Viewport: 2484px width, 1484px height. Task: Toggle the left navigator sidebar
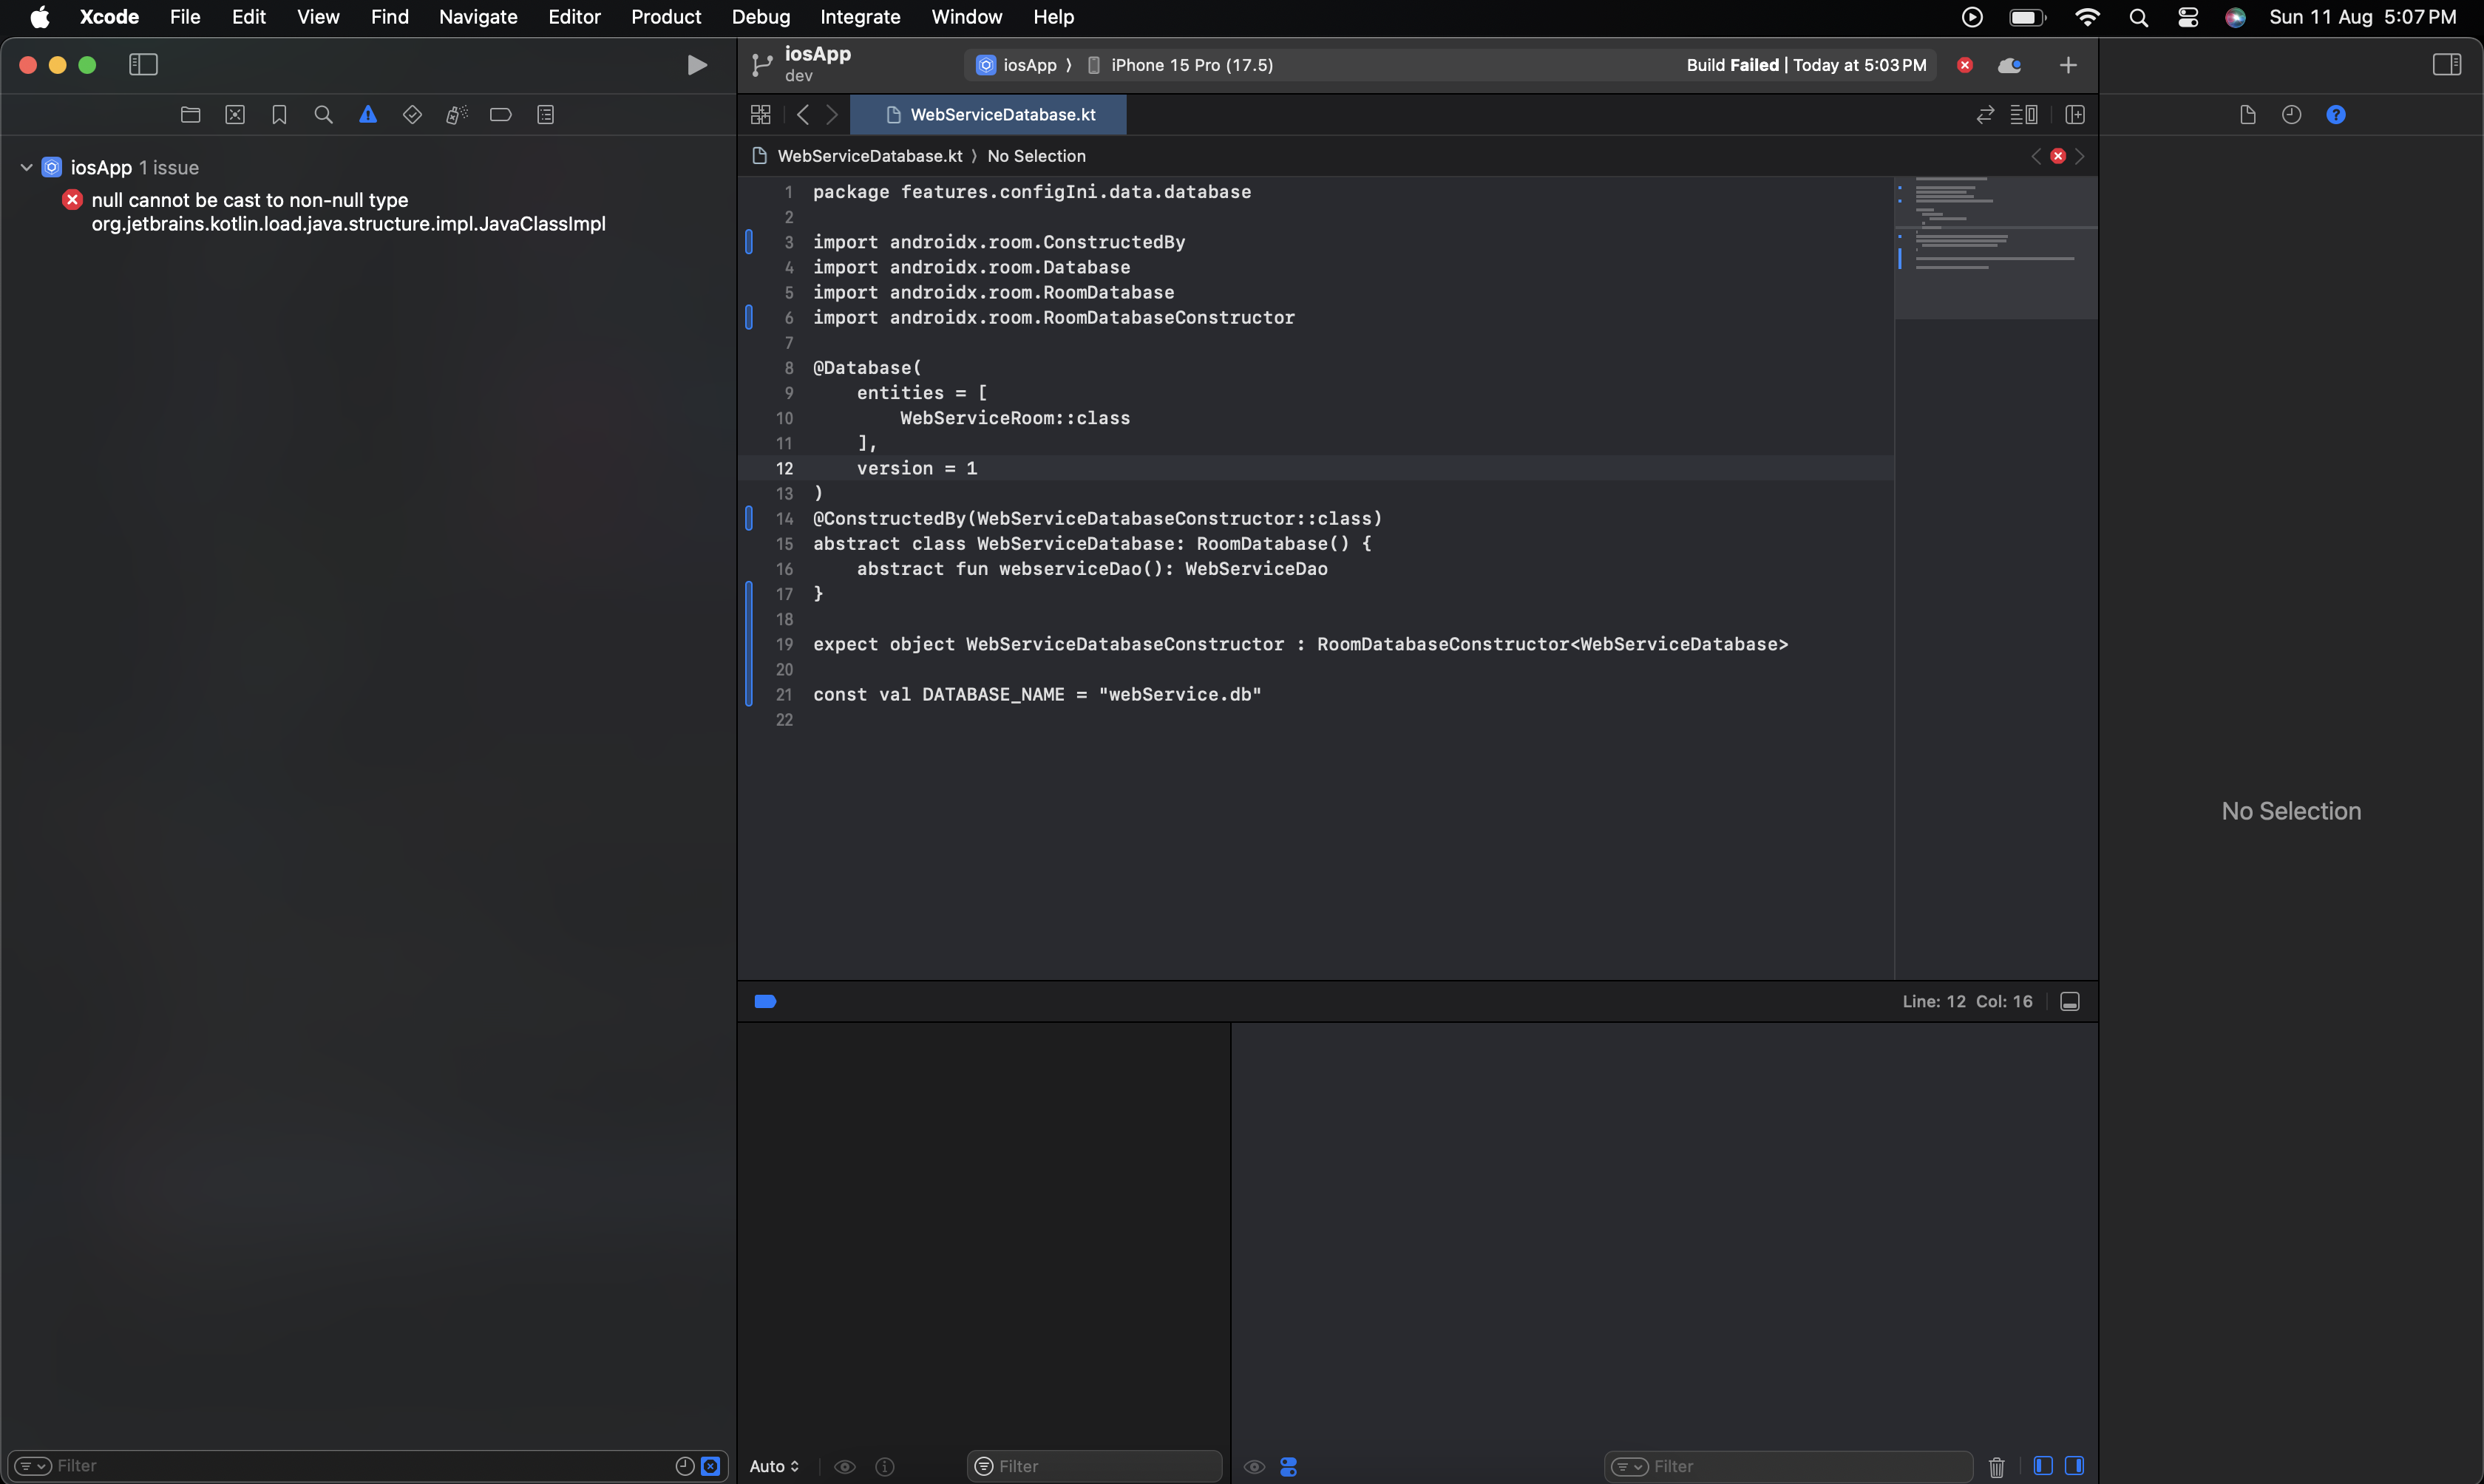143,65
